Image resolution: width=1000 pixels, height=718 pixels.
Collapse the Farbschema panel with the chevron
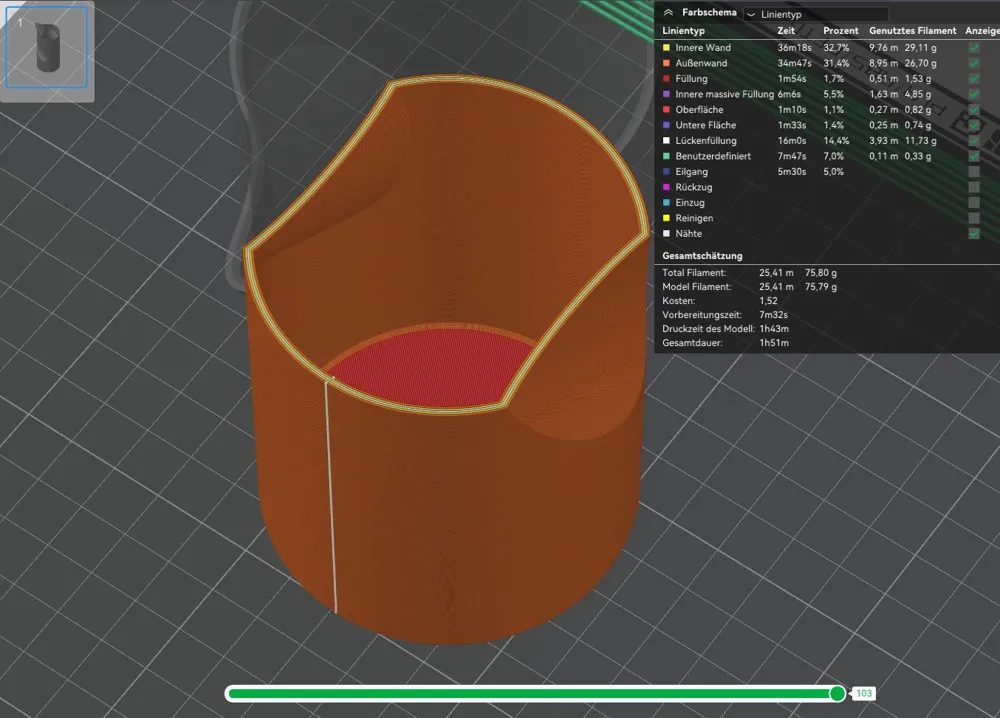[668, 13]
